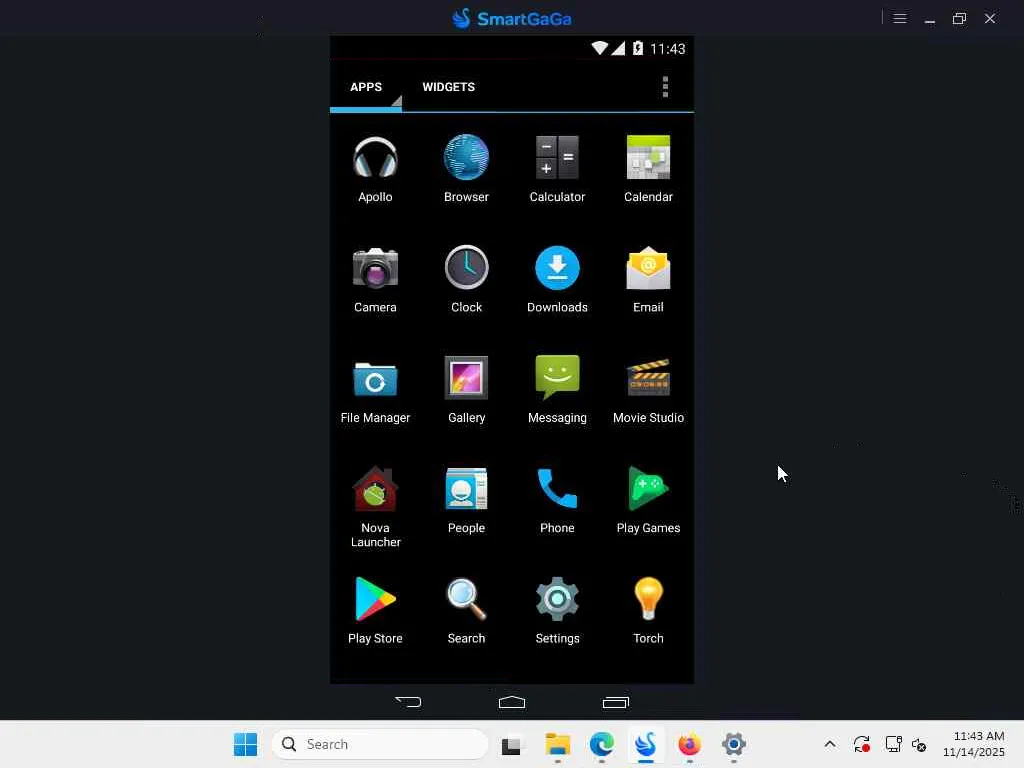Expand hidden system tray icons
Viewport: 1024px width, 768px height.
point(829,744)
